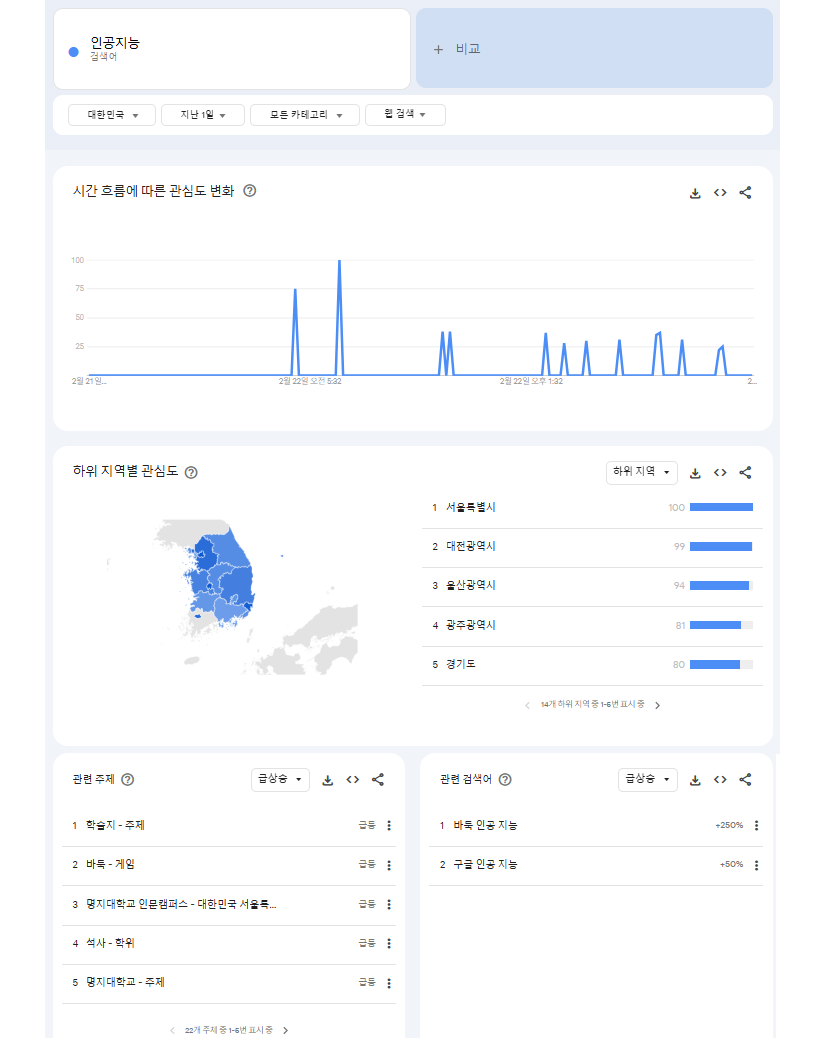Open the 모든 카테고리 dropdown

pos(304,115)
